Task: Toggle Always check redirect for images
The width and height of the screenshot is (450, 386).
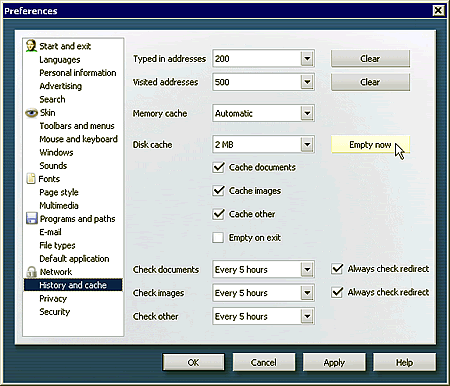Action: 337,292
